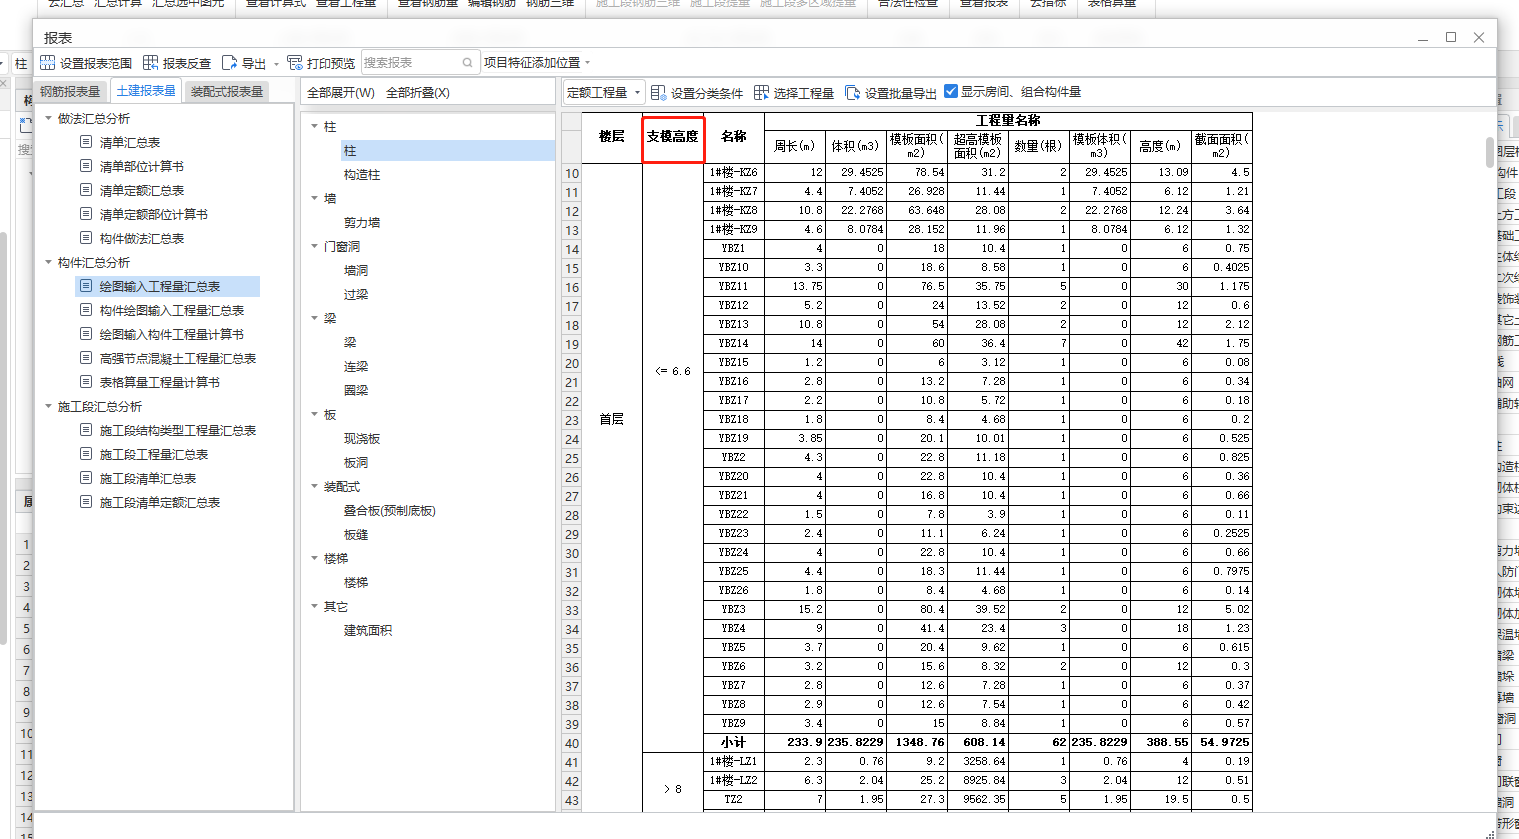Open the 导出 dropdown arrow
Viewport: 1519px width, 839px height.
click(277, 64)
